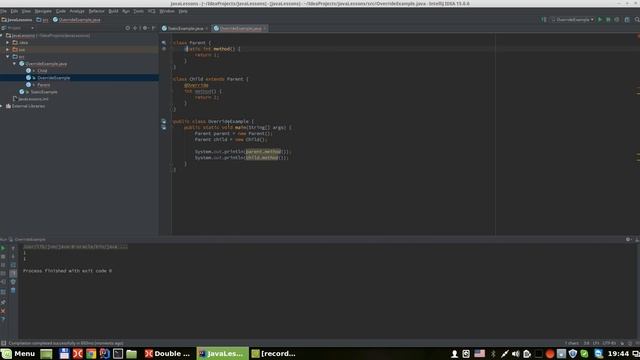Open Search Everywhere magnifier icon

[x=637, y=20]
